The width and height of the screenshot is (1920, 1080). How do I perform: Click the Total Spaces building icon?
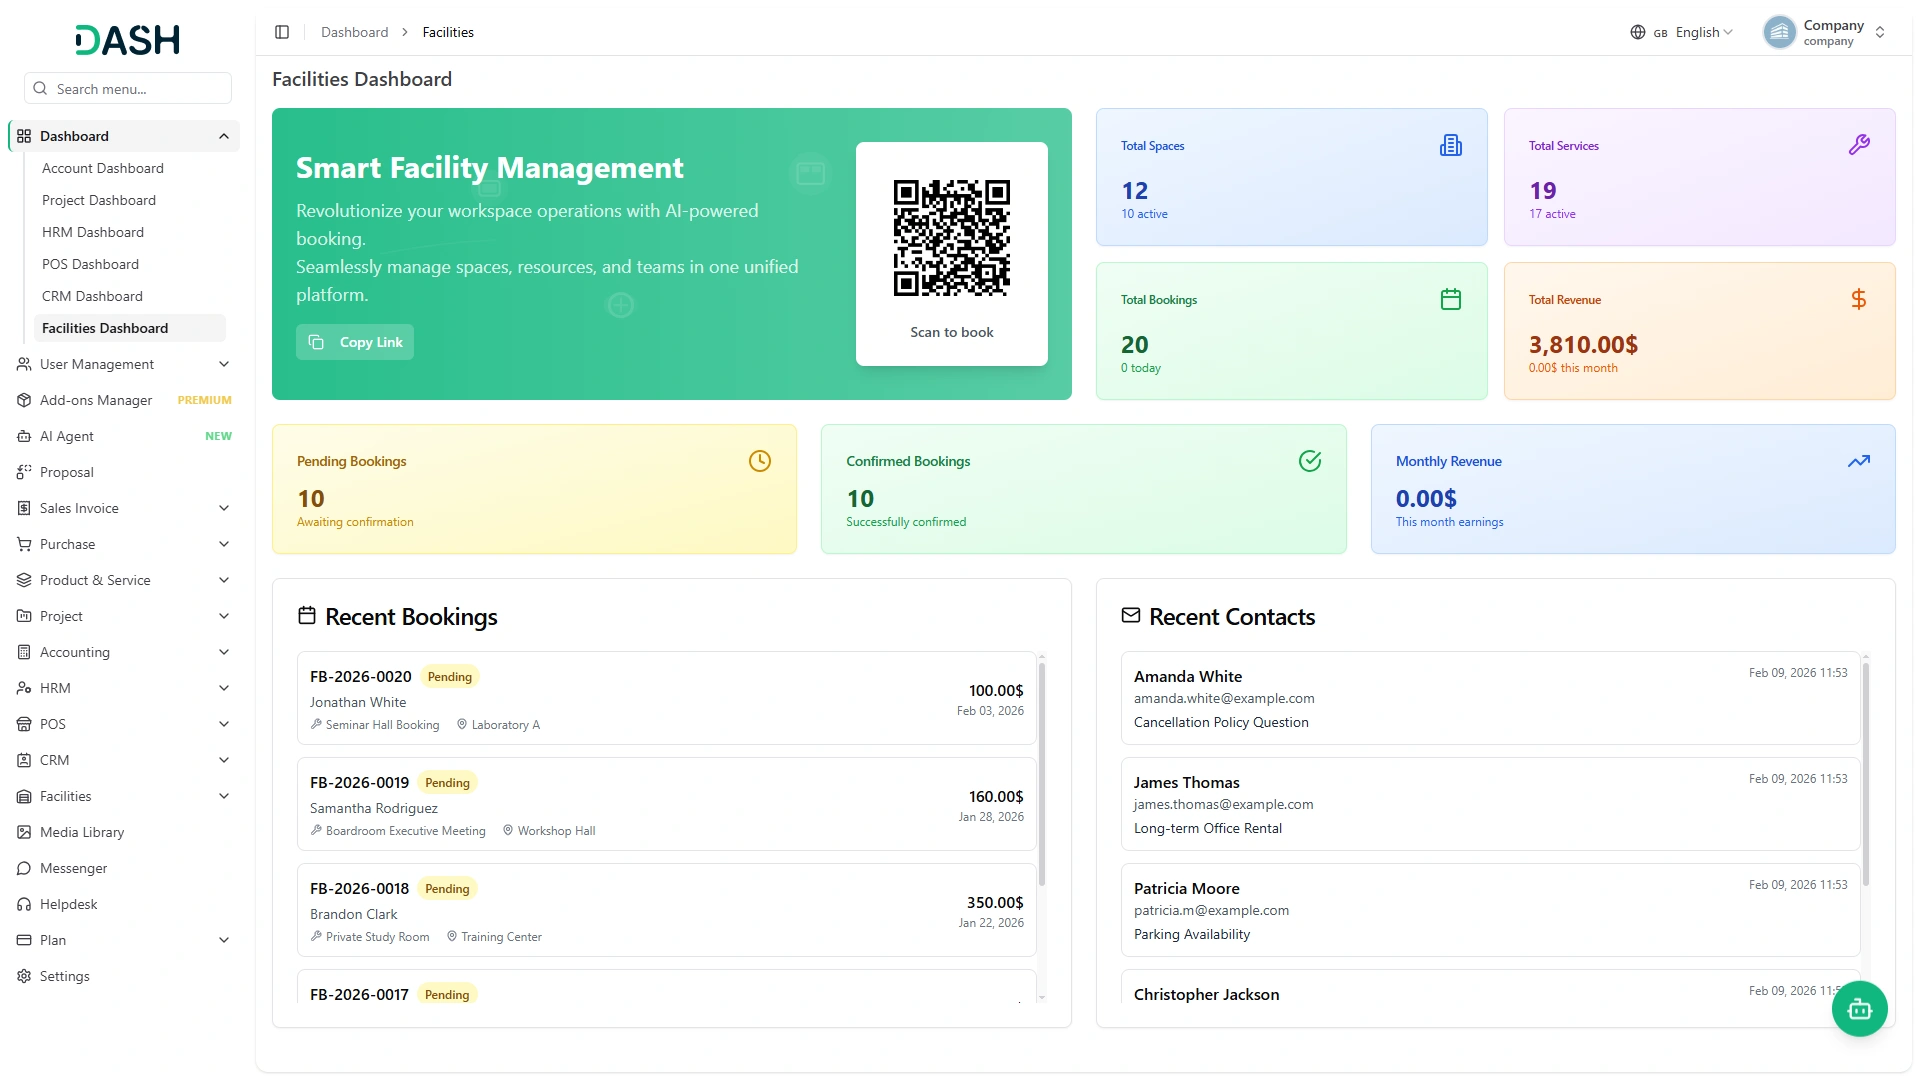pos(1450,145)
